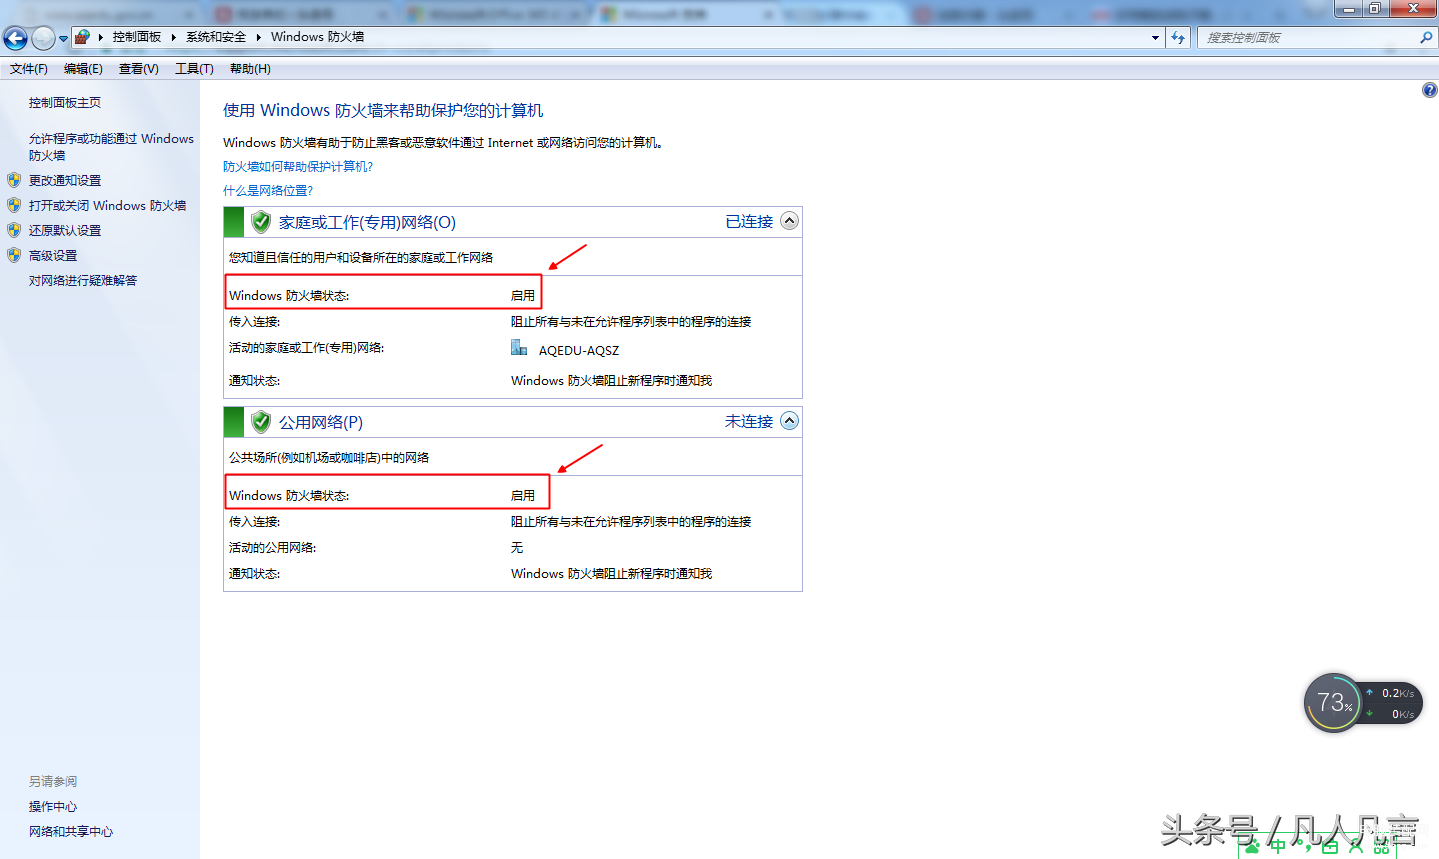This screenshot has height=859, width=1439.
Task: Restore down the control panel window
Action: pos(1375,8)
